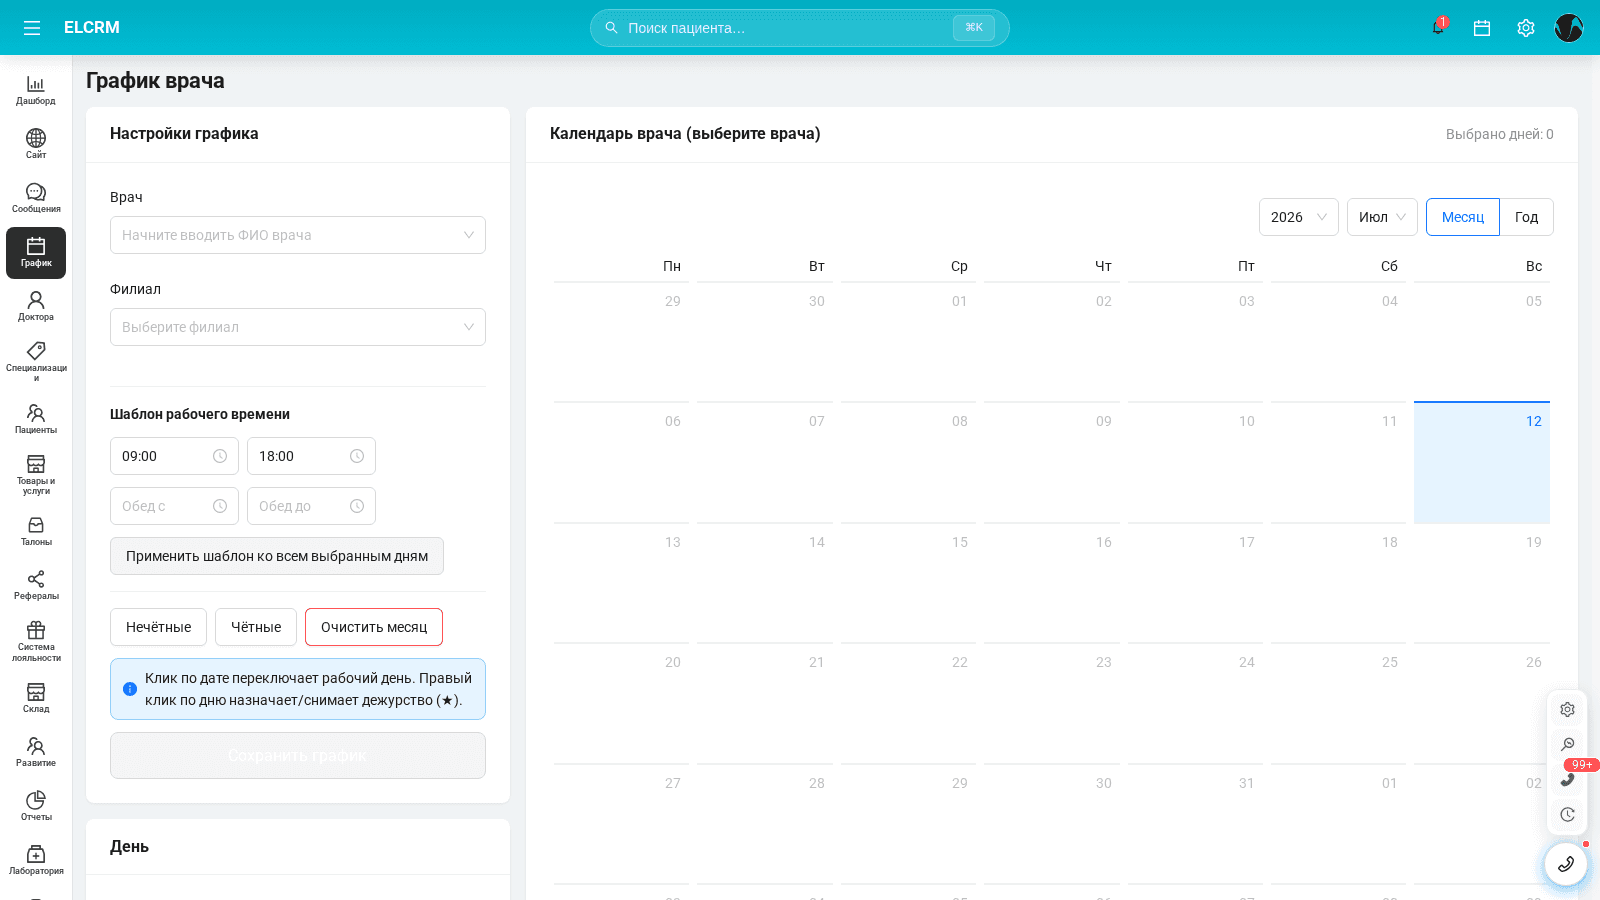This screenshot has height=900, width=1600.
Task: Open the Пациенты sidebar icon
Action: 36,419
